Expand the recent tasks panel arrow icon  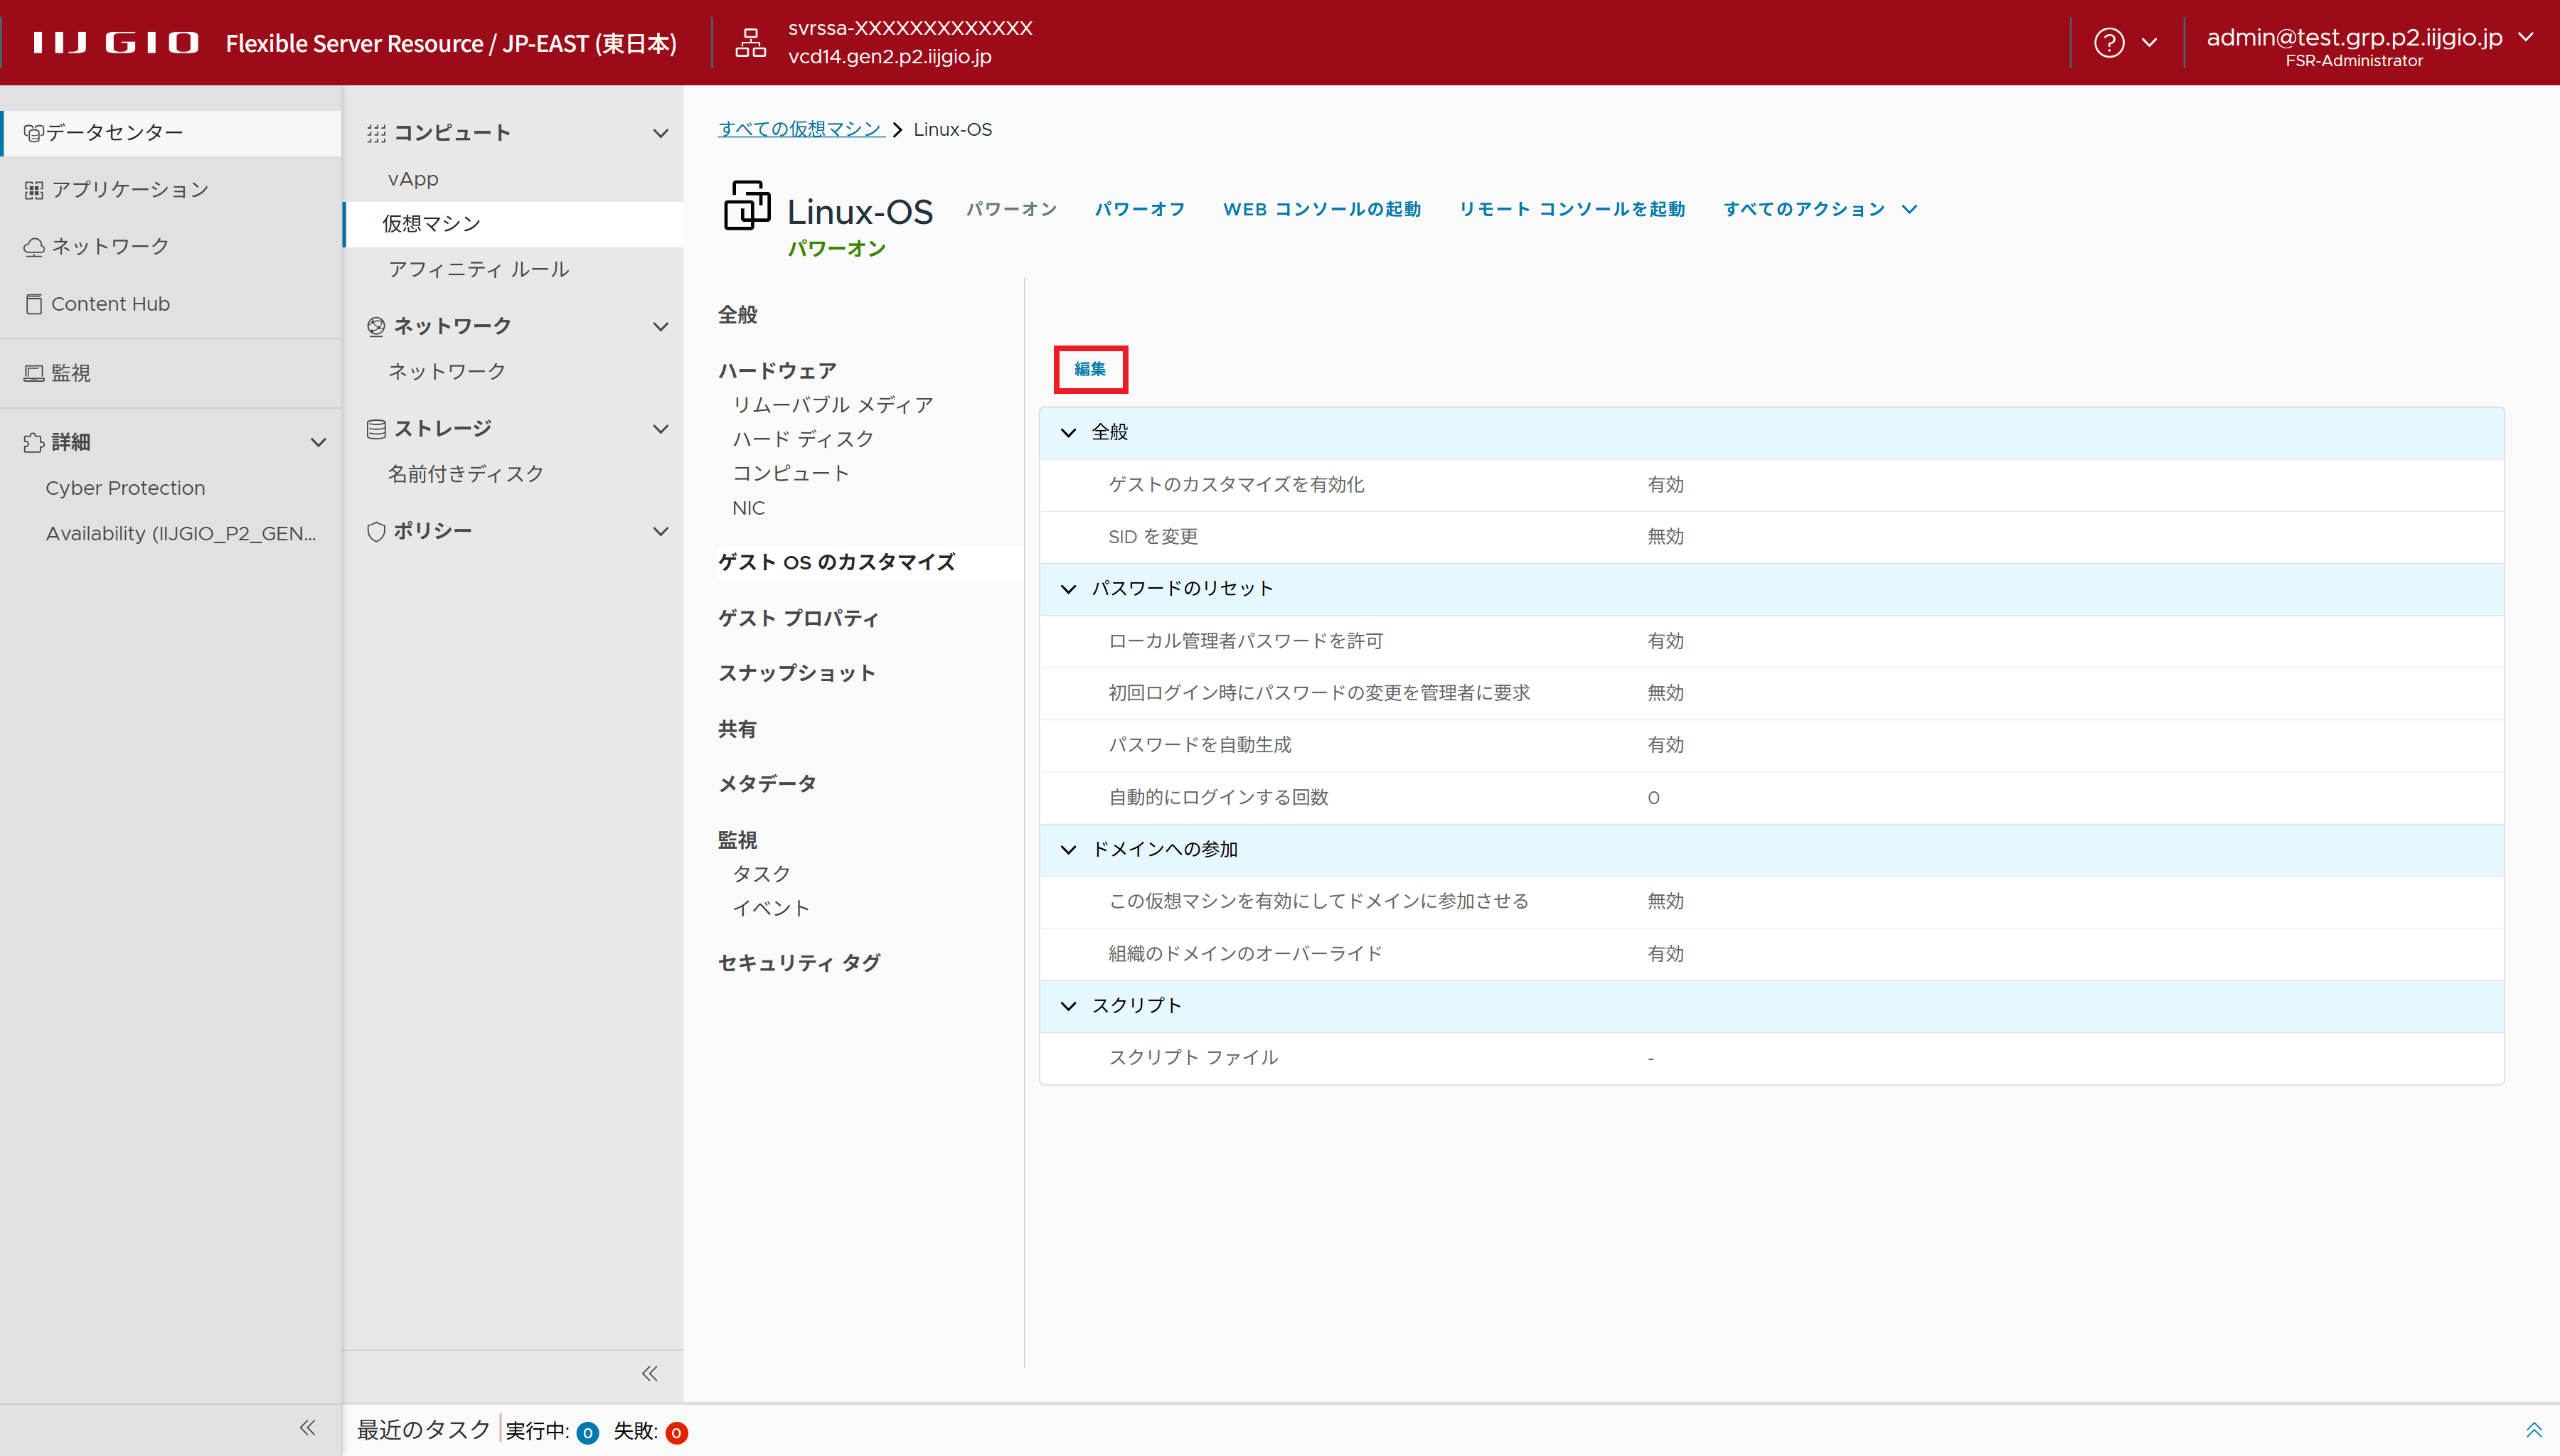point(2533,1430)
